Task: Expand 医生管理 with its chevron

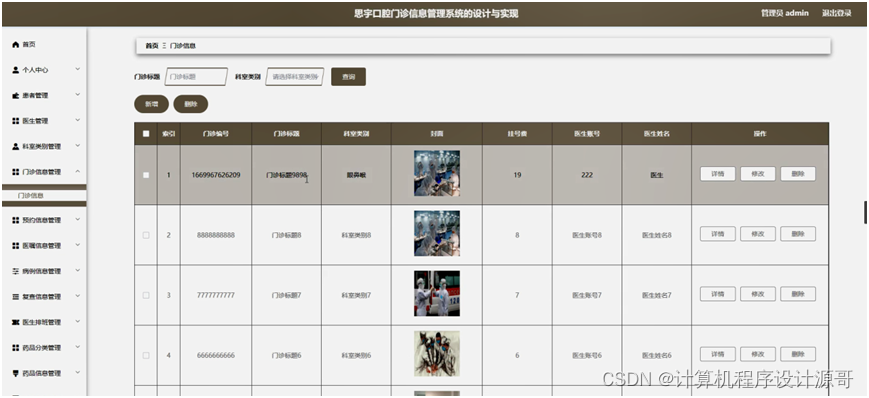Action: click(78, 120)
